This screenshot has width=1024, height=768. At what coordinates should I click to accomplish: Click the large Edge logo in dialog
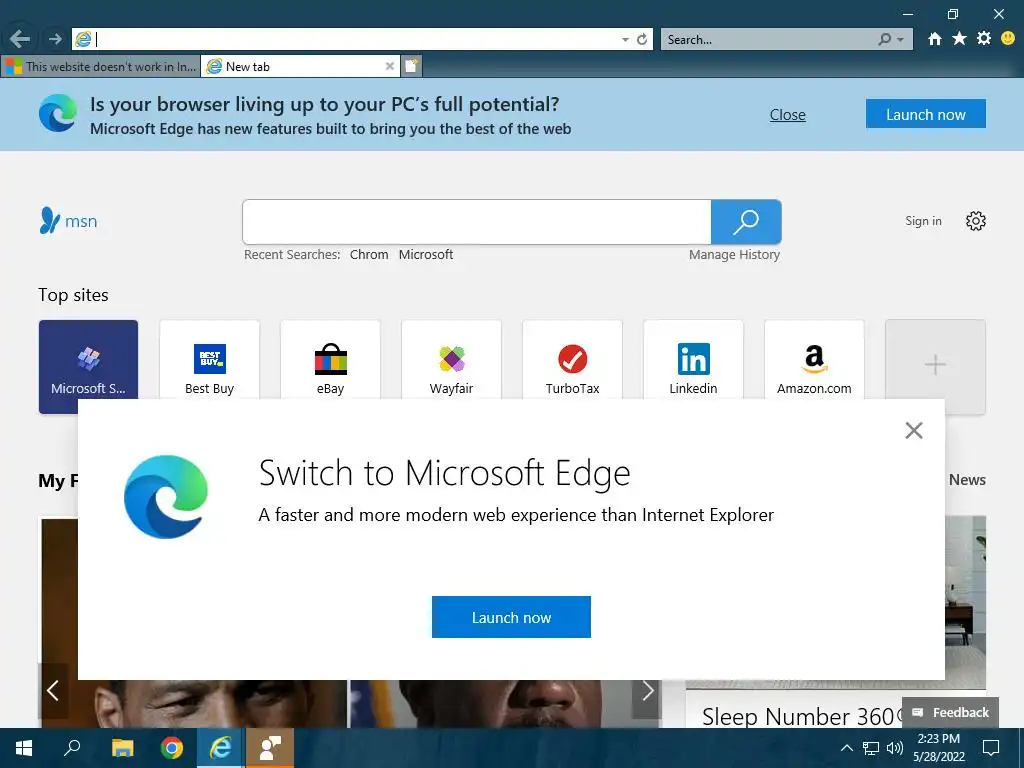(x=166, y=497)
